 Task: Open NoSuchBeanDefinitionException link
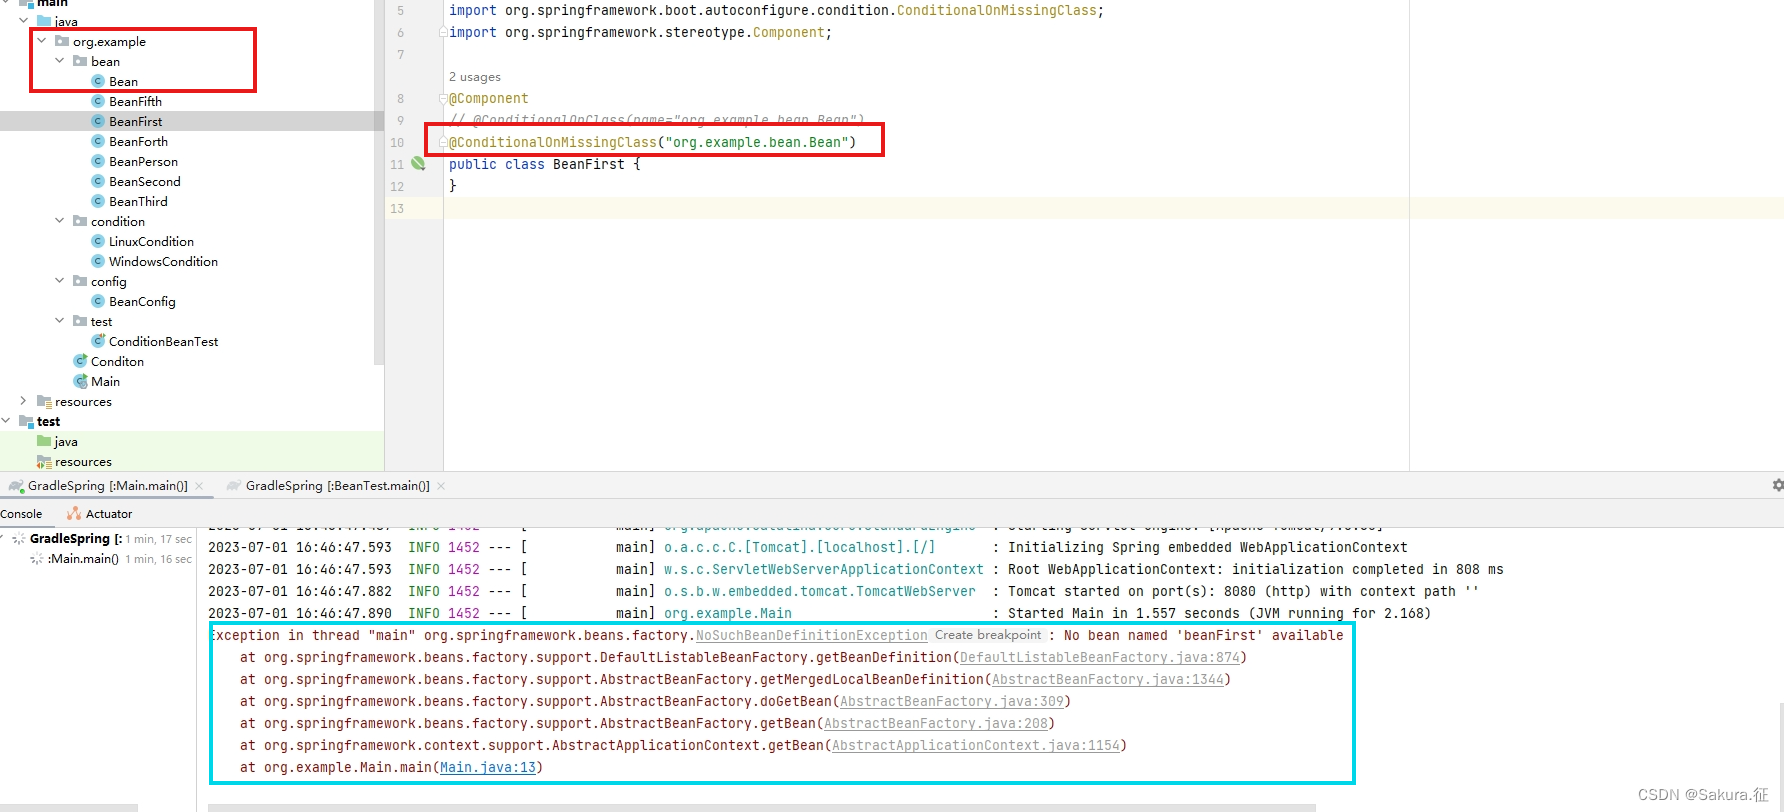tap(811, 635)
